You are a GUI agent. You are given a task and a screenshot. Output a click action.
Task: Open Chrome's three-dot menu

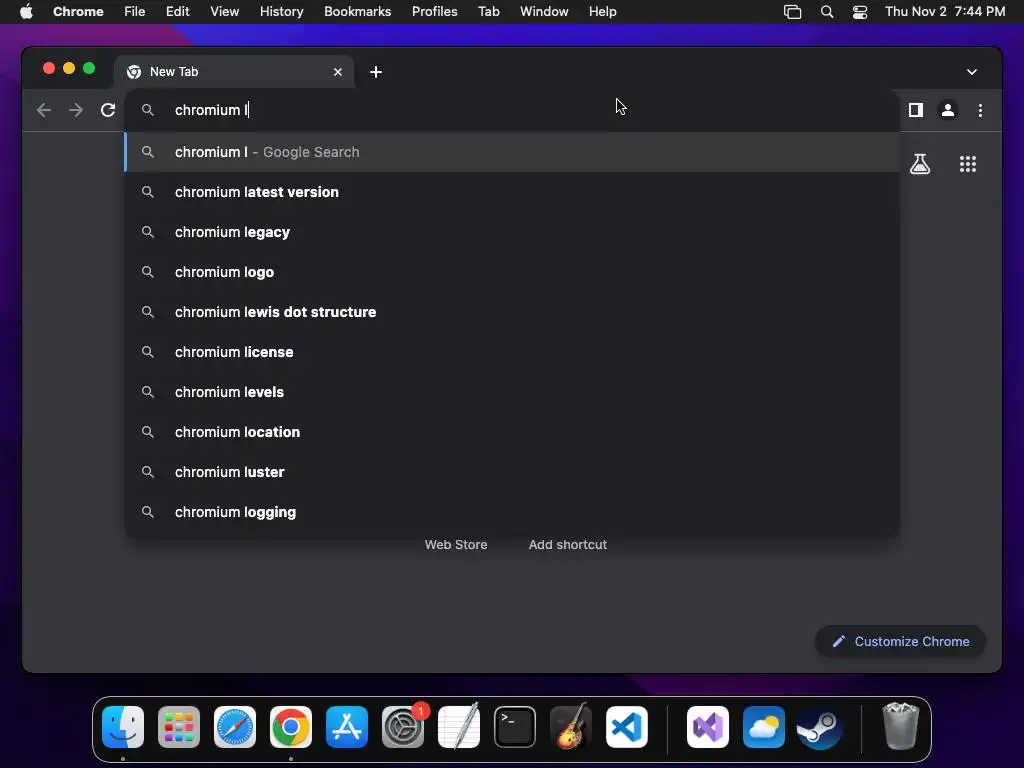click(980, 110)
